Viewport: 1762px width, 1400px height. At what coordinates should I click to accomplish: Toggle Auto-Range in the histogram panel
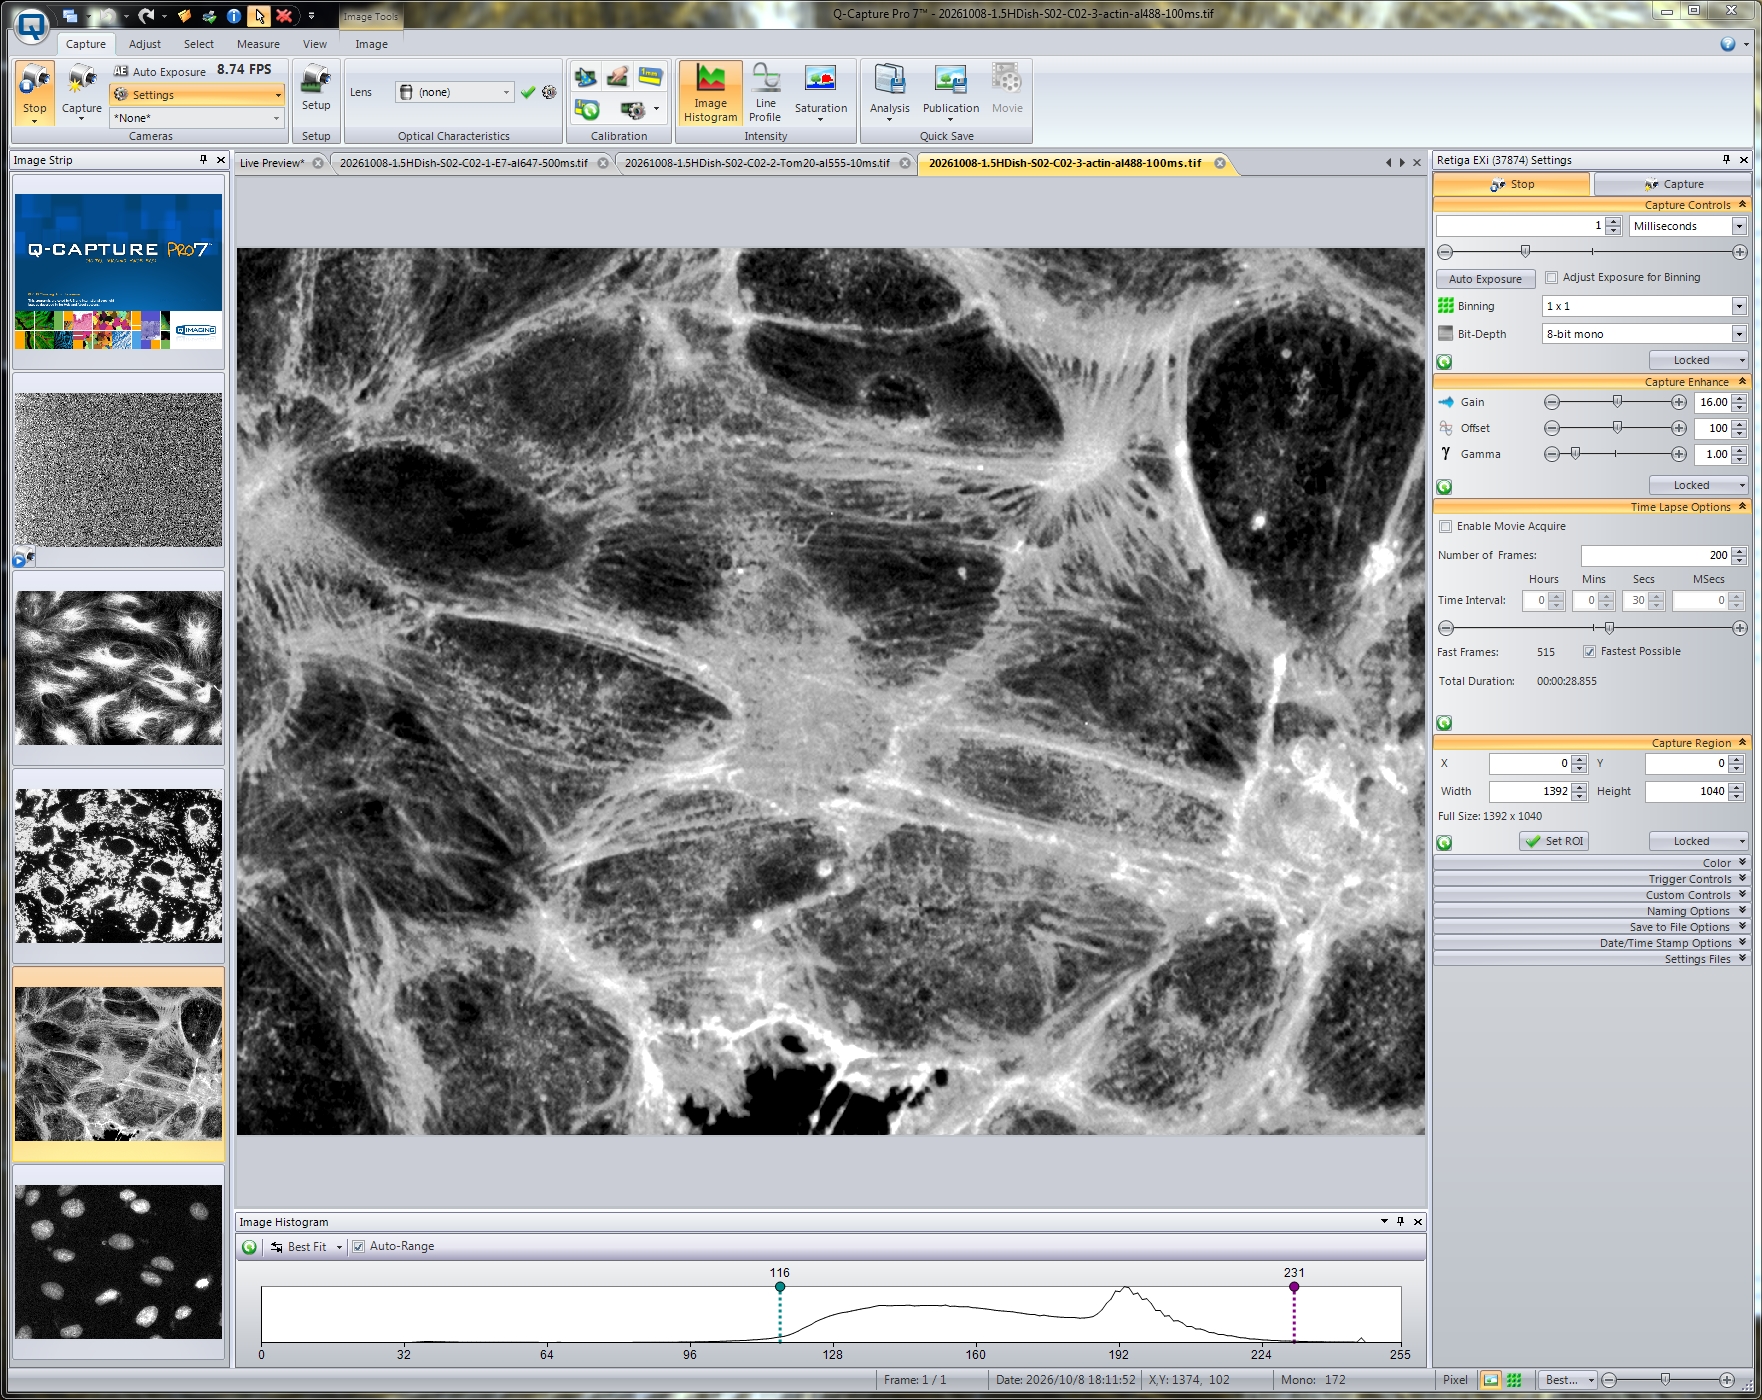(358, 1247)
